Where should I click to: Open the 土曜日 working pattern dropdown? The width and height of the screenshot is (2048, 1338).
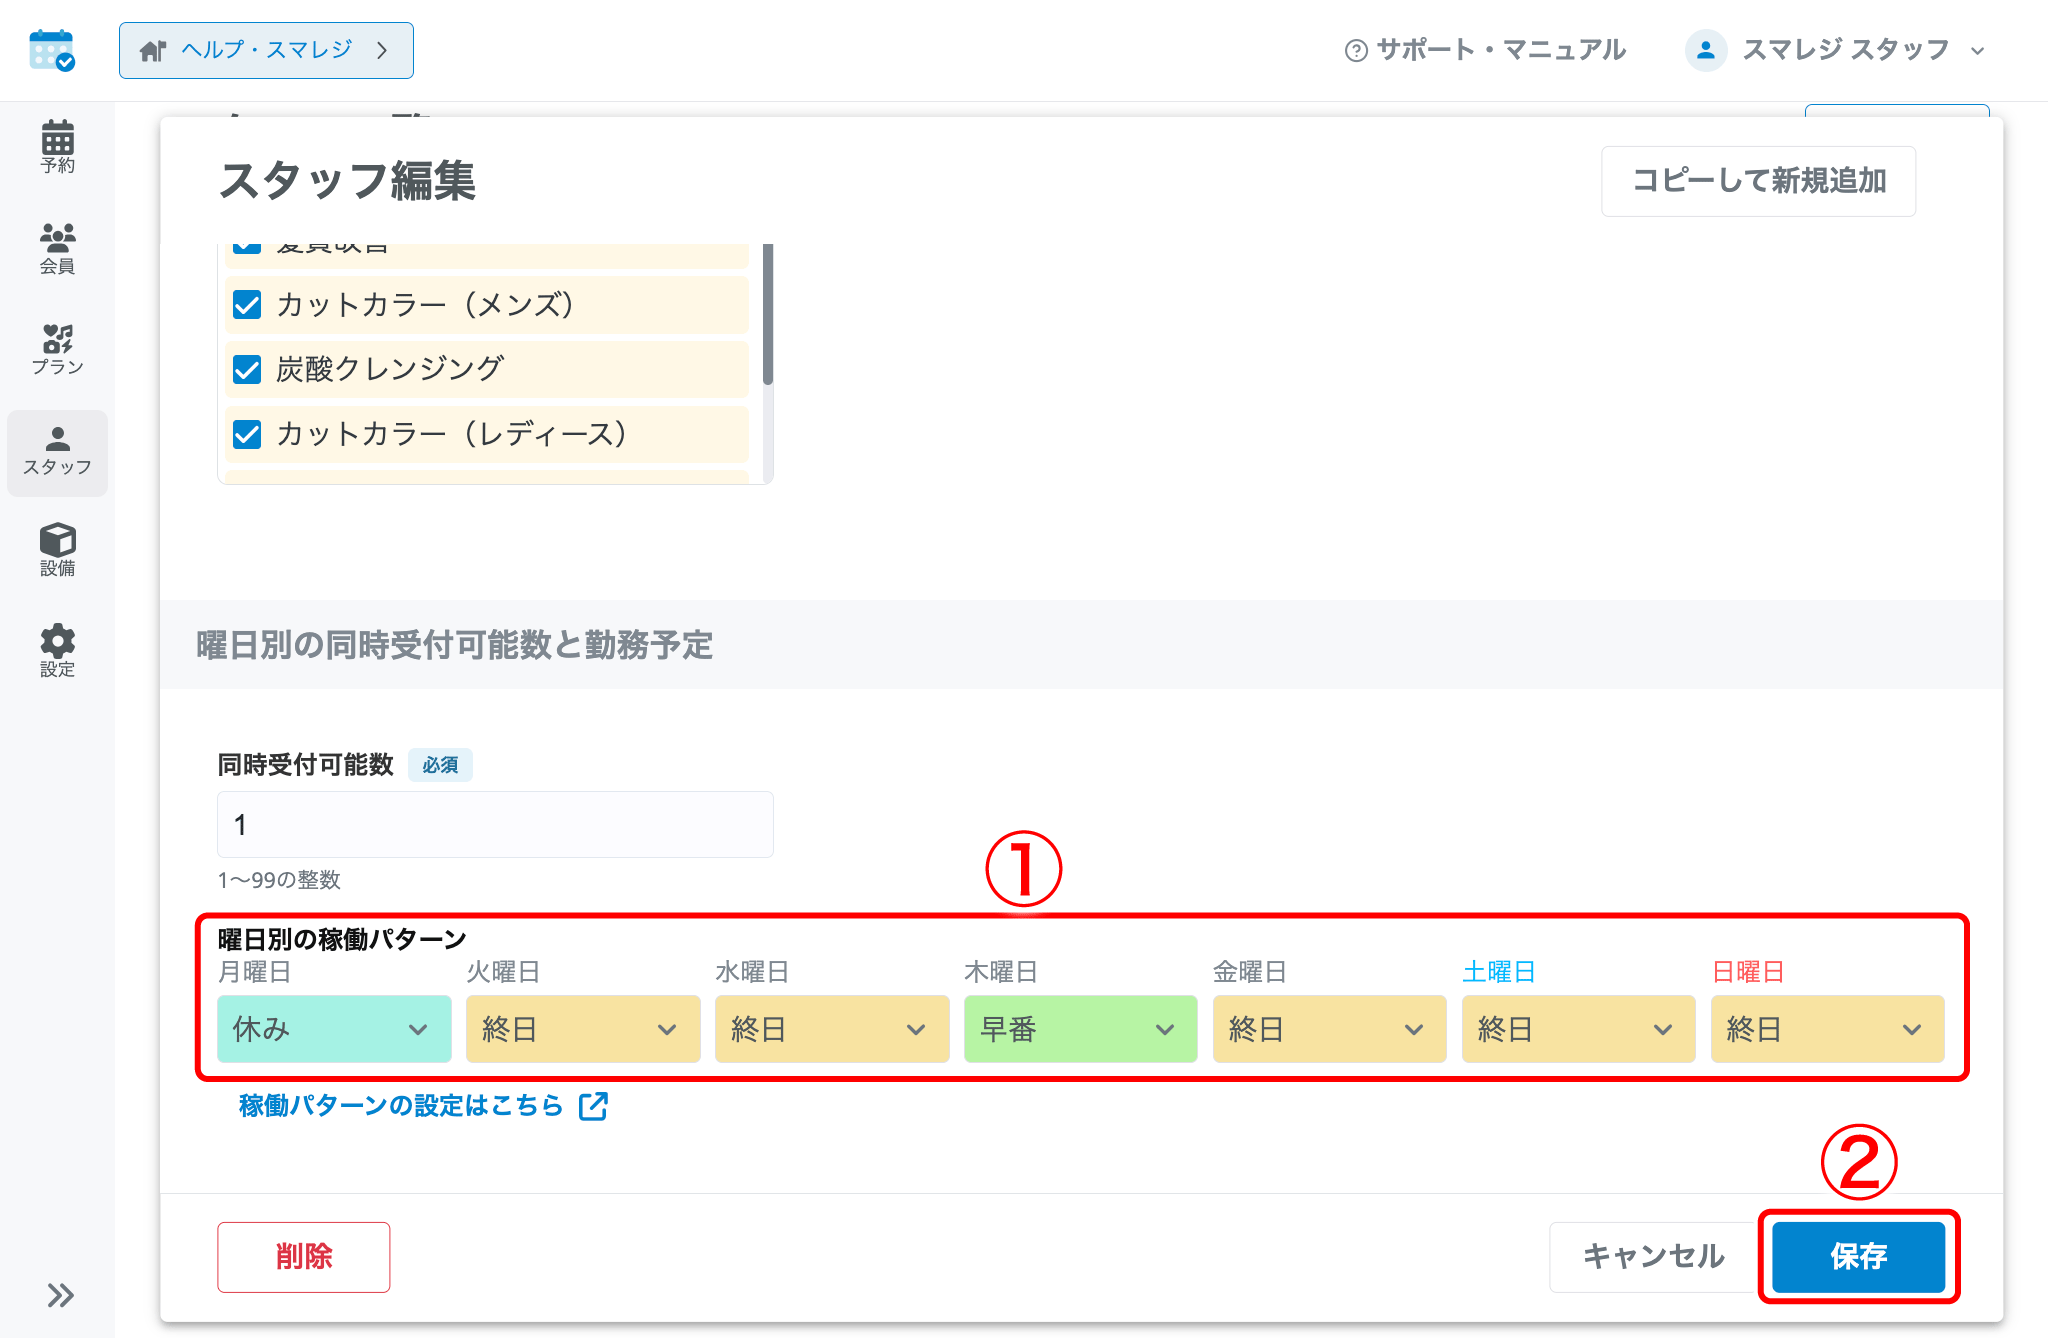(1579, 1029)
